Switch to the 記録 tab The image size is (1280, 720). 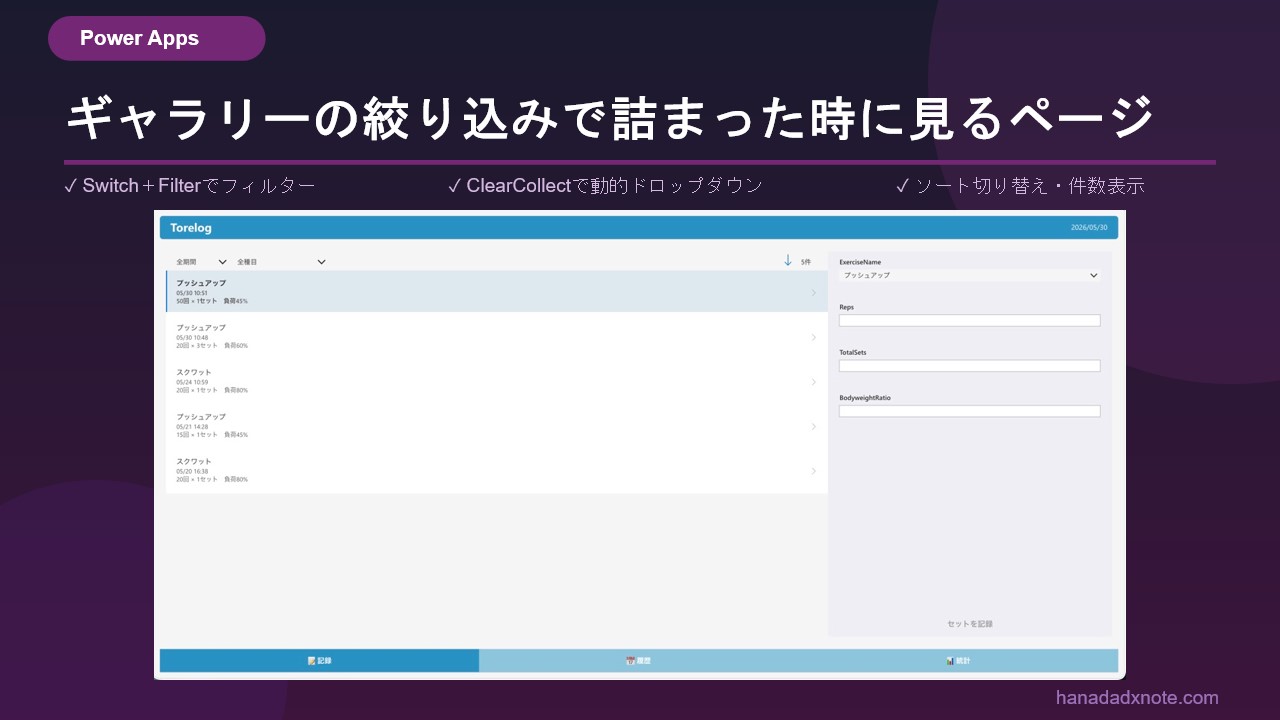pos(319,661)
